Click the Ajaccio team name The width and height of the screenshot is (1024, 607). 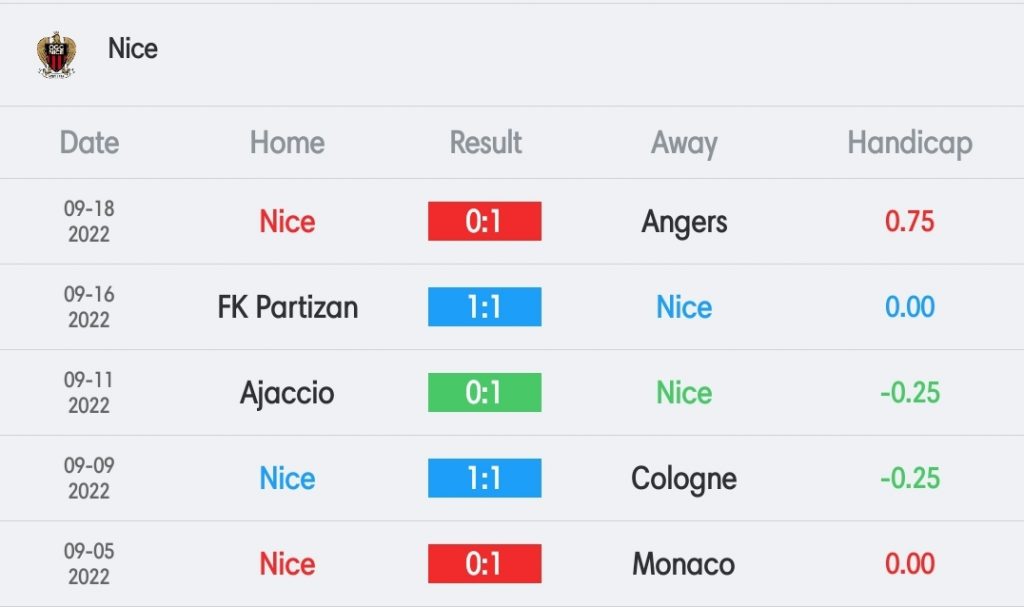pyautogui.click(x=287, y=393)
